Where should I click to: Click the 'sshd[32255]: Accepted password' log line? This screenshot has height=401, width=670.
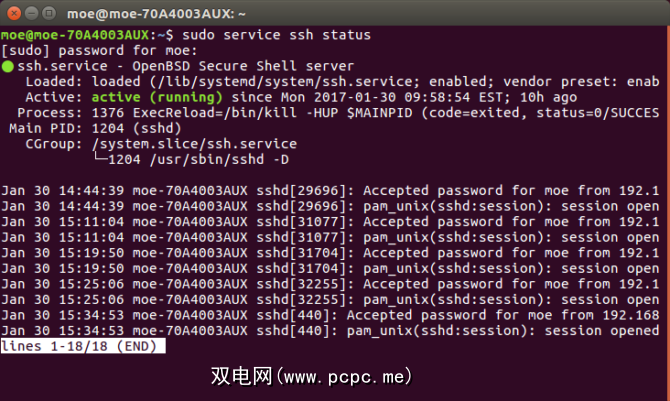(330, 284)
